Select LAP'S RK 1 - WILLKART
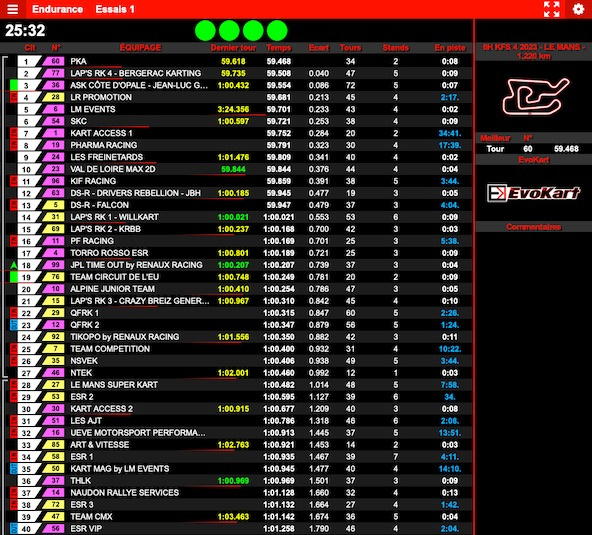Image resolution: width=592 pixels, height=535 pixels. 114,217
